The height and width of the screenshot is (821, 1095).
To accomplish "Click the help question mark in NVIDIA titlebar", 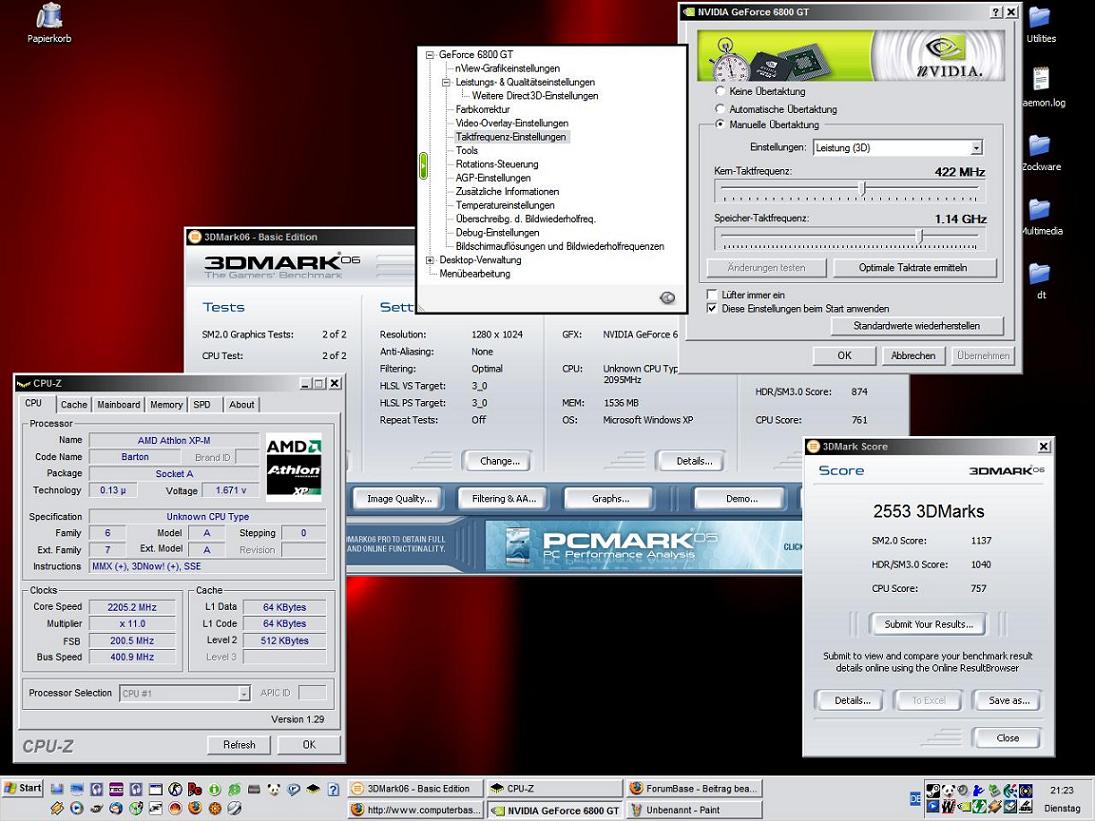I will (996, 12).
